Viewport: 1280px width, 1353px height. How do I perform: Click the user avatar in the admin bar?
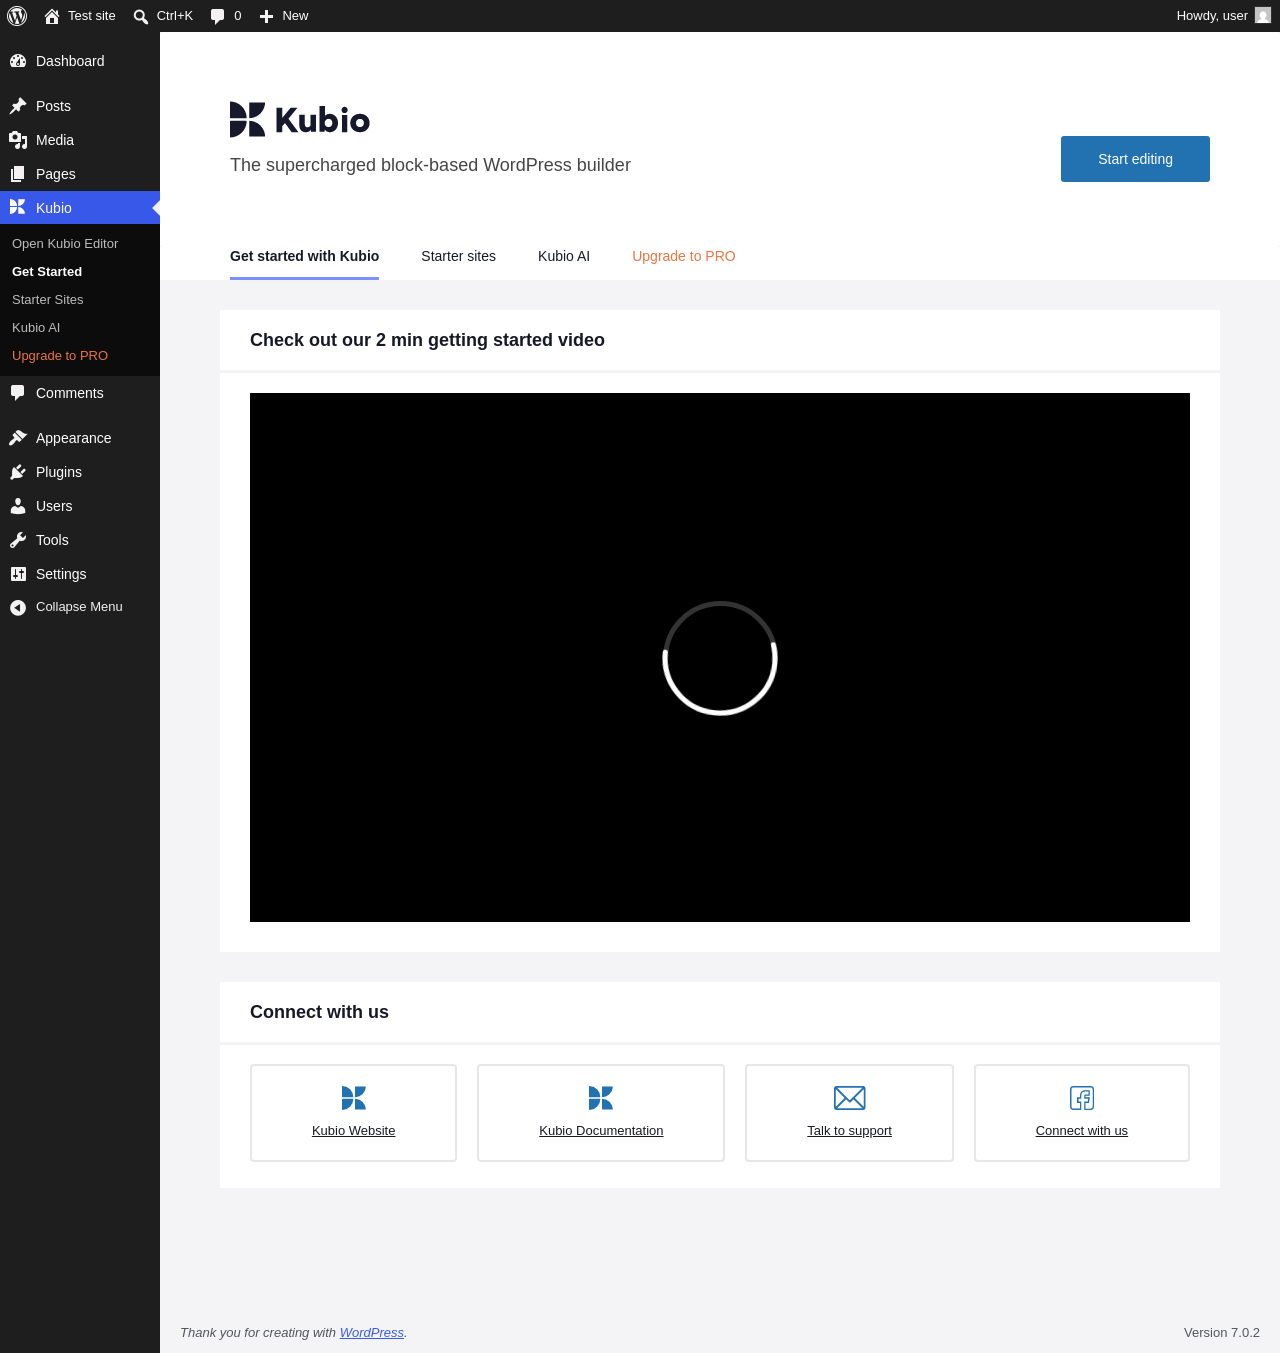point(1263,16)
